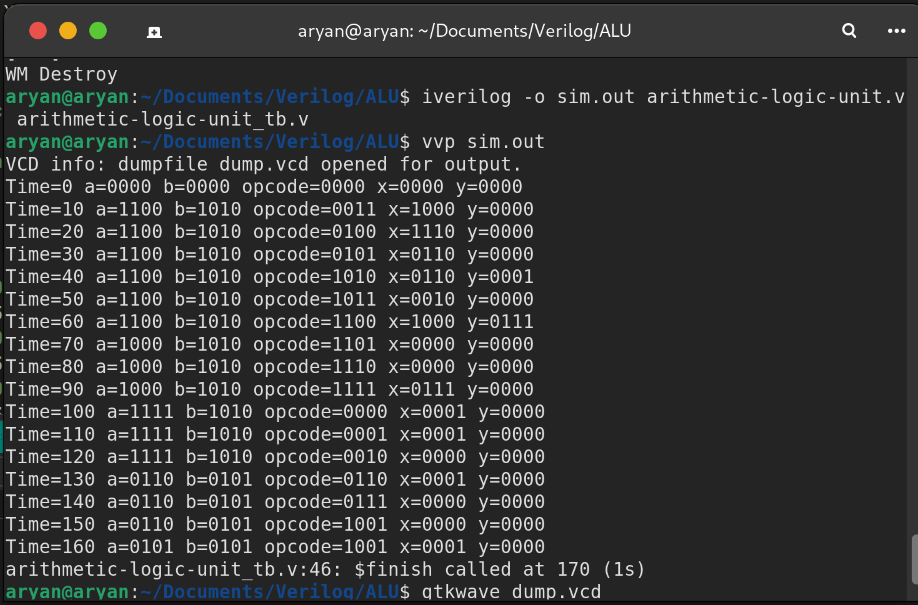Close the terminal with red button
This screenshot has height=605, width=918.
coord(38,31)
